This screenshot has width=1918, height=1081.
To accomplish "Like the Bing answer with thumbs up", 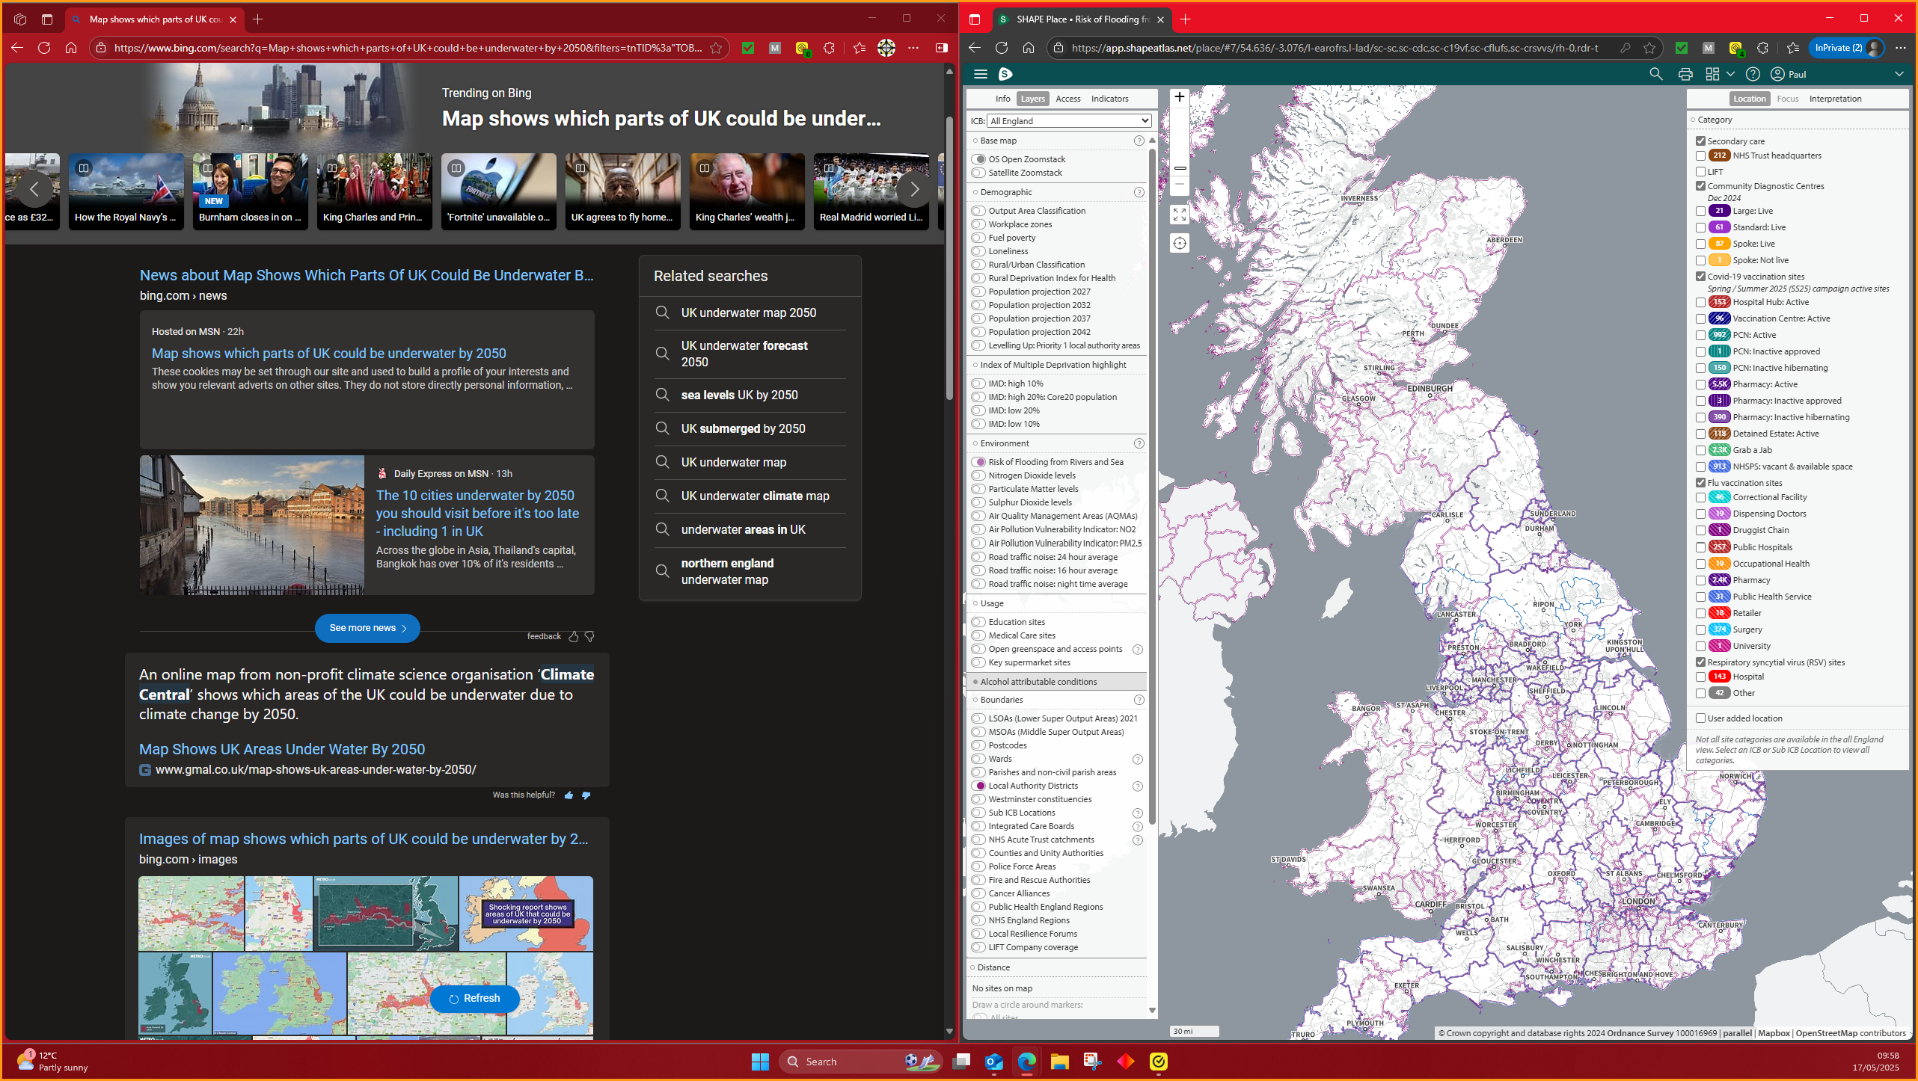I will point(569,795).
